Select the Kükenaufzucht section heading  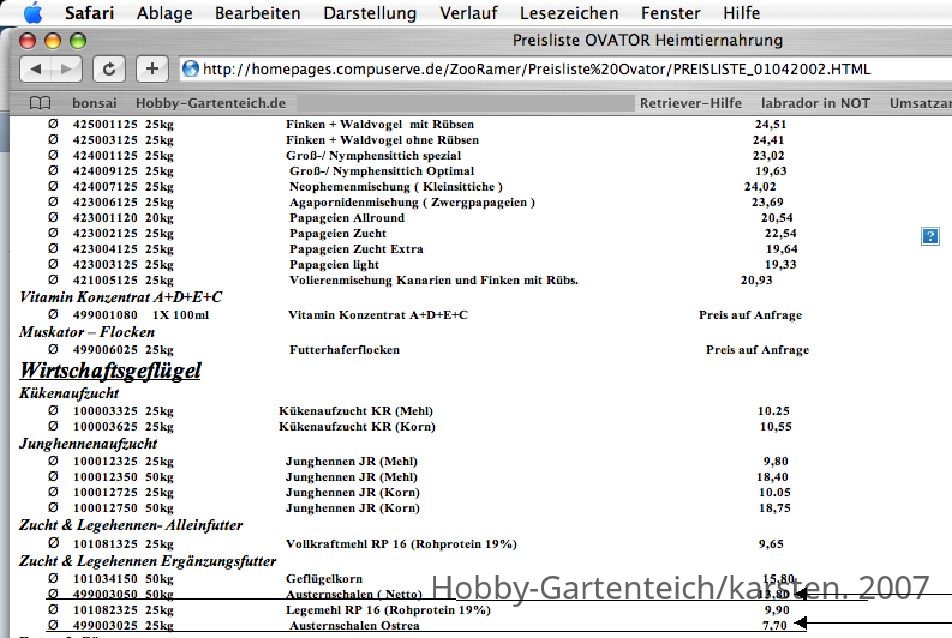point(69,393)
